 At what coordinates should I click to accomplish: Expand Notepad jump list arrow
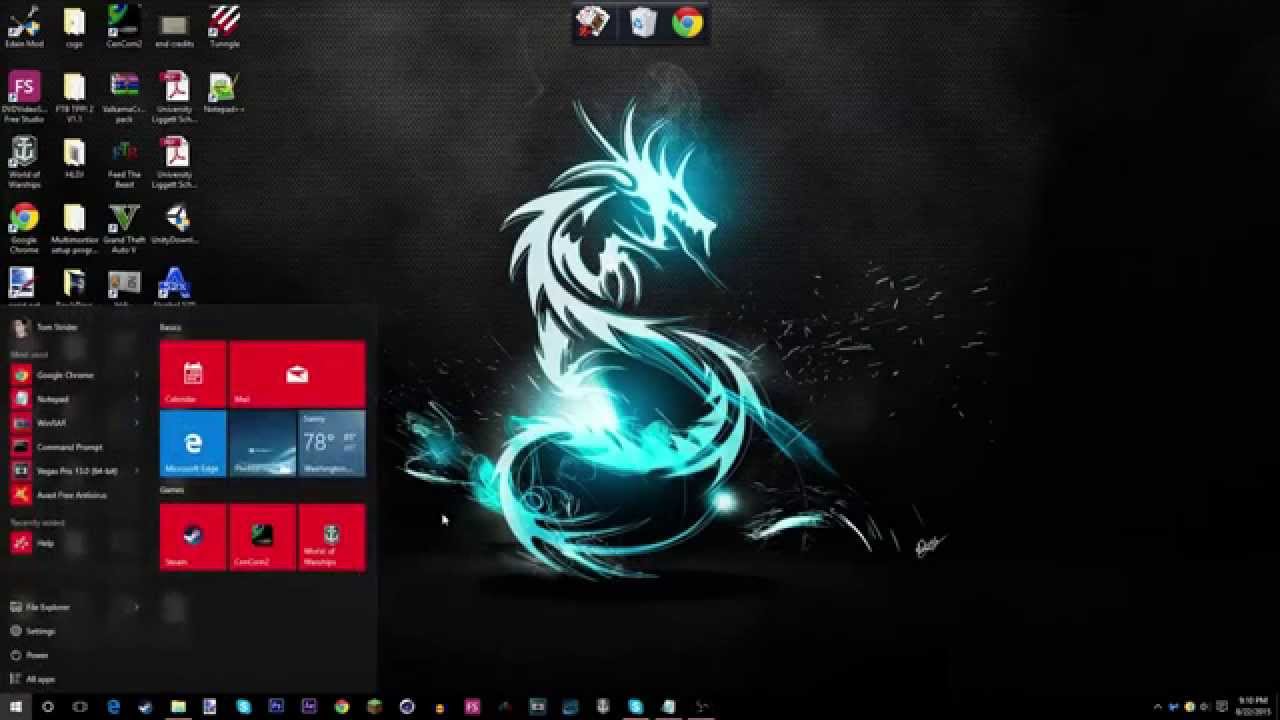pos(137,399)
